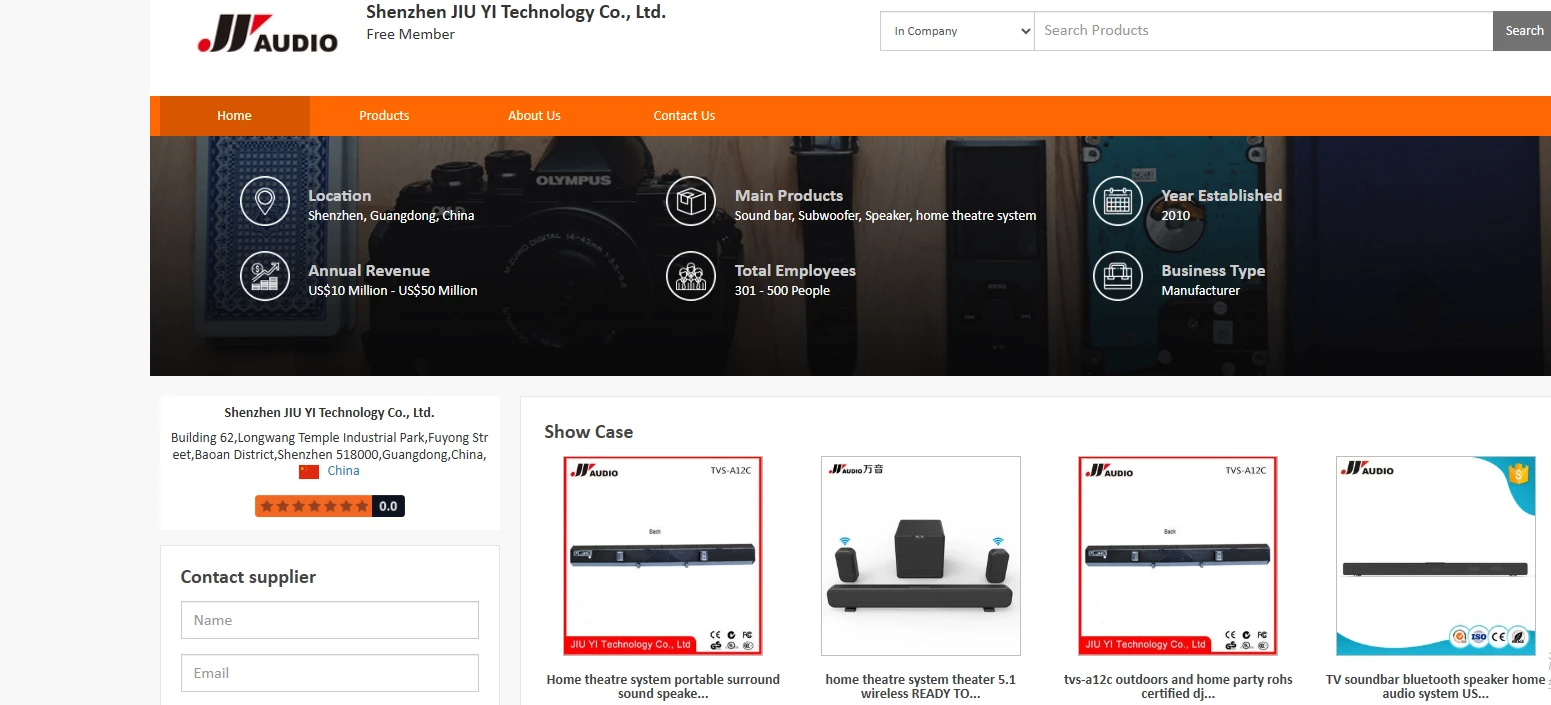Open the TV soundbar bluetooth speaker thumbnail

click(1436, 556)
